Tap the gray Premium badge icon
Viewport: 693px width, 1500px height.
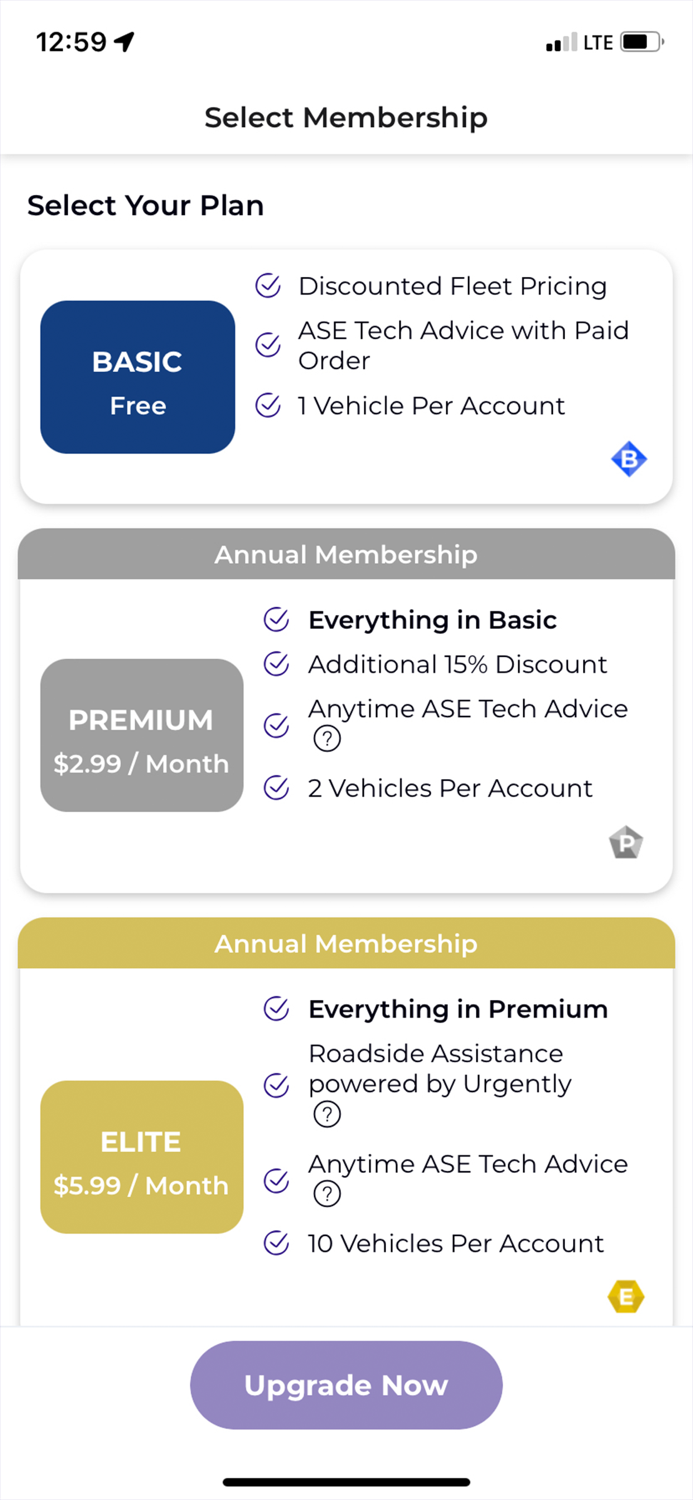click(626, 843)
